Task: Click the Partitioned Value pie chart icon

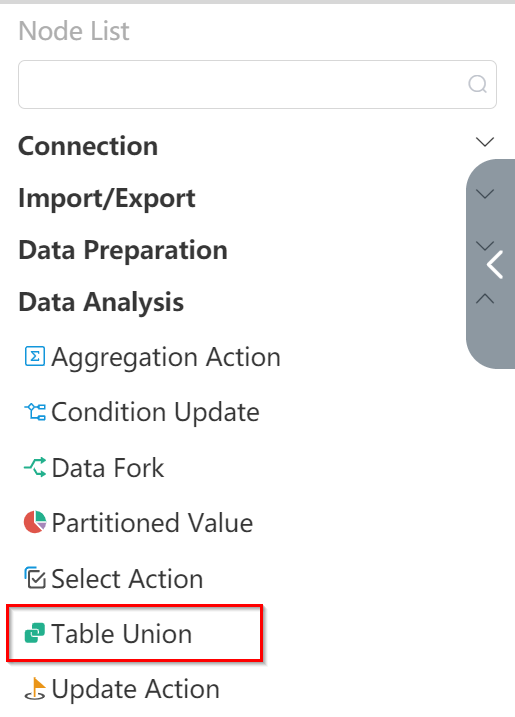Action: (35, 522)
